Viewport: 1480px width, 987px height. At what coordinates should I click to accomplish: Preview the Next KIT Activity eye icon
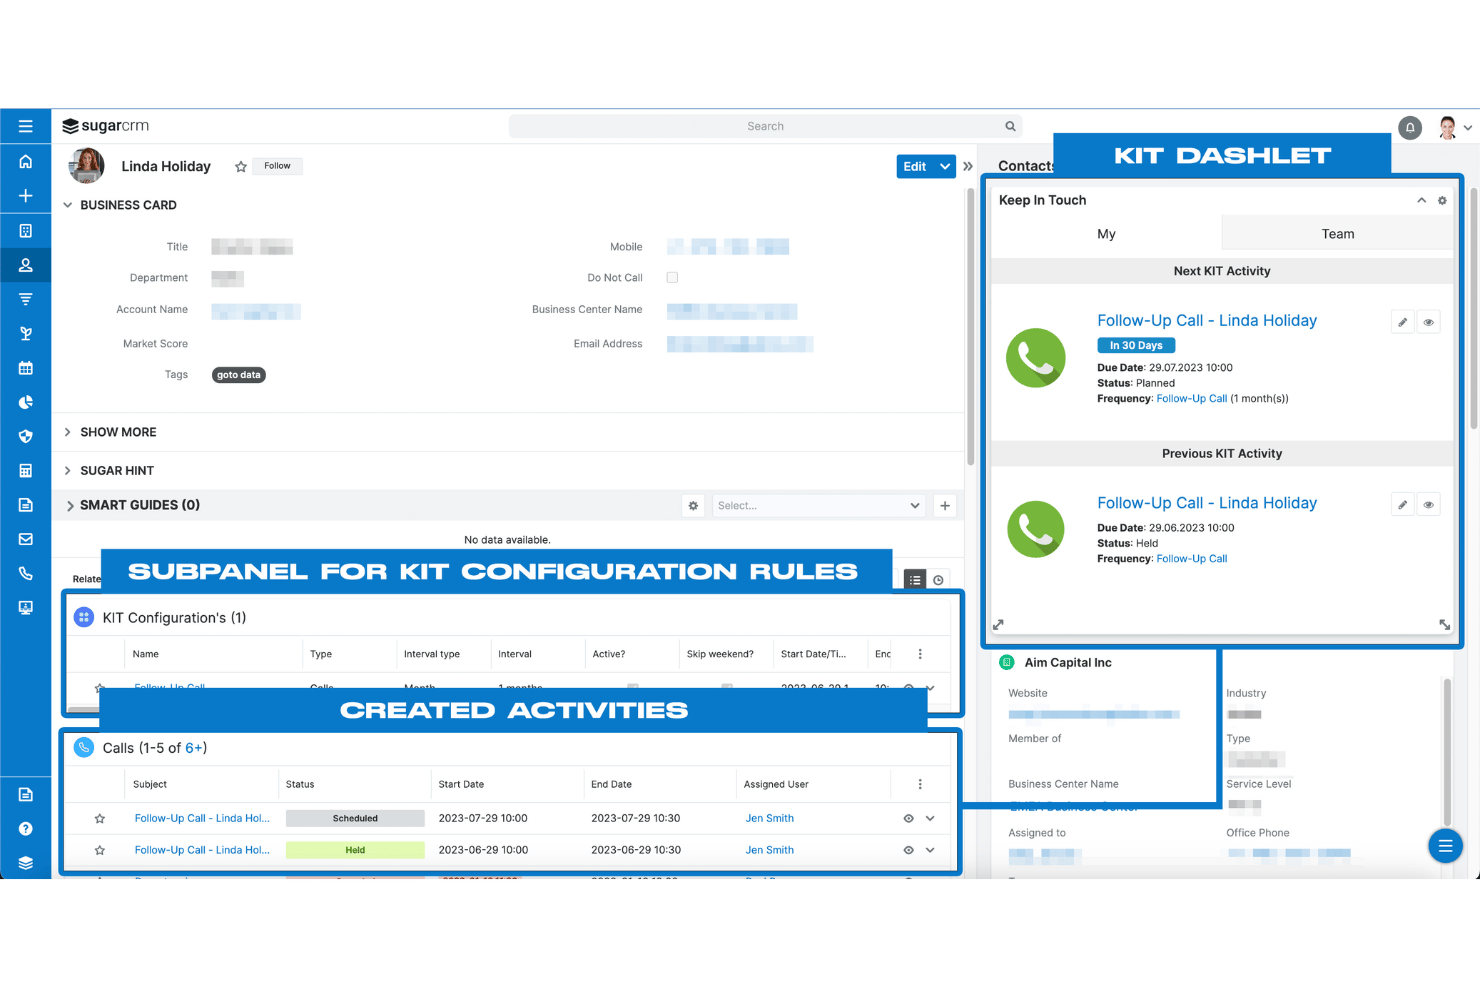(x=1429, y=322)
